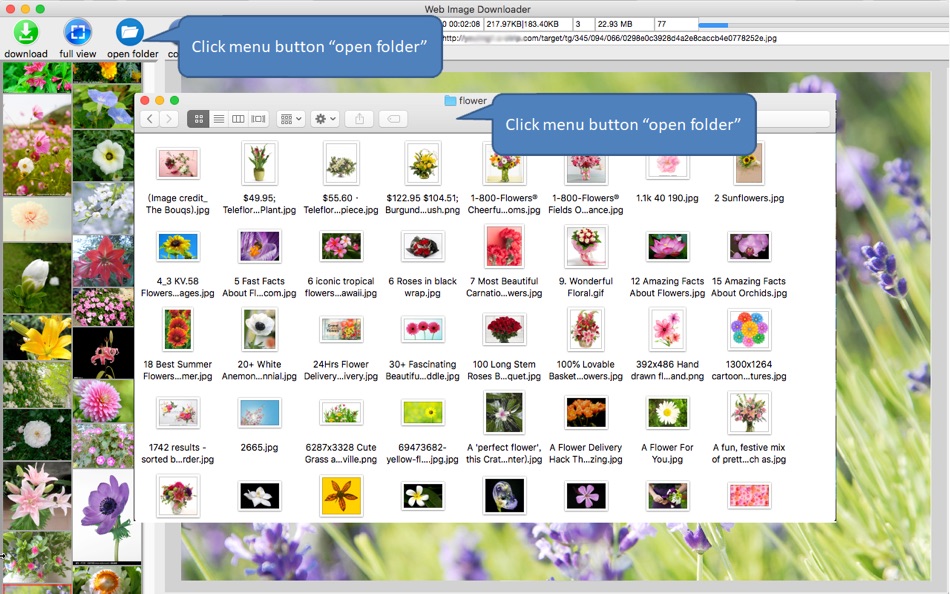Go forward in the flower Finder window
Image resolution: width=950 pixels, height=594 pixels.
(169, 119)
